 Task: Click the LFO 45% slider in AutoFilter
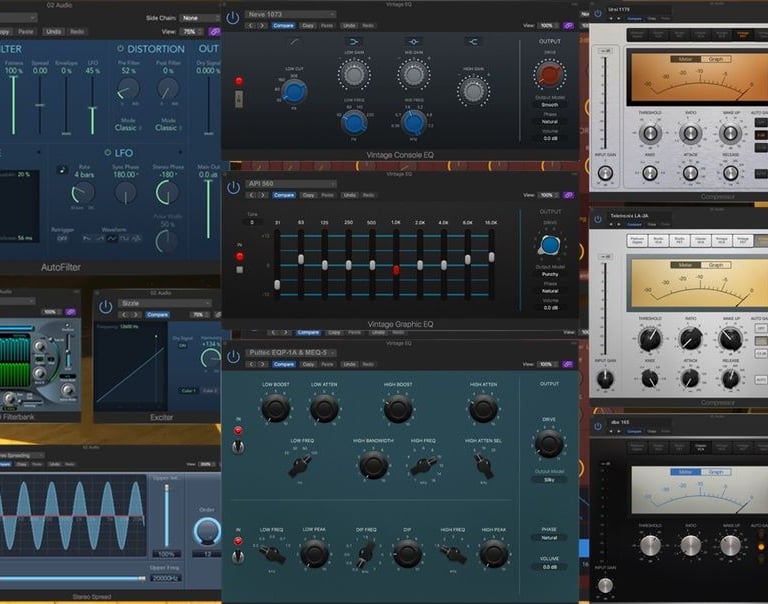point(93,104)
